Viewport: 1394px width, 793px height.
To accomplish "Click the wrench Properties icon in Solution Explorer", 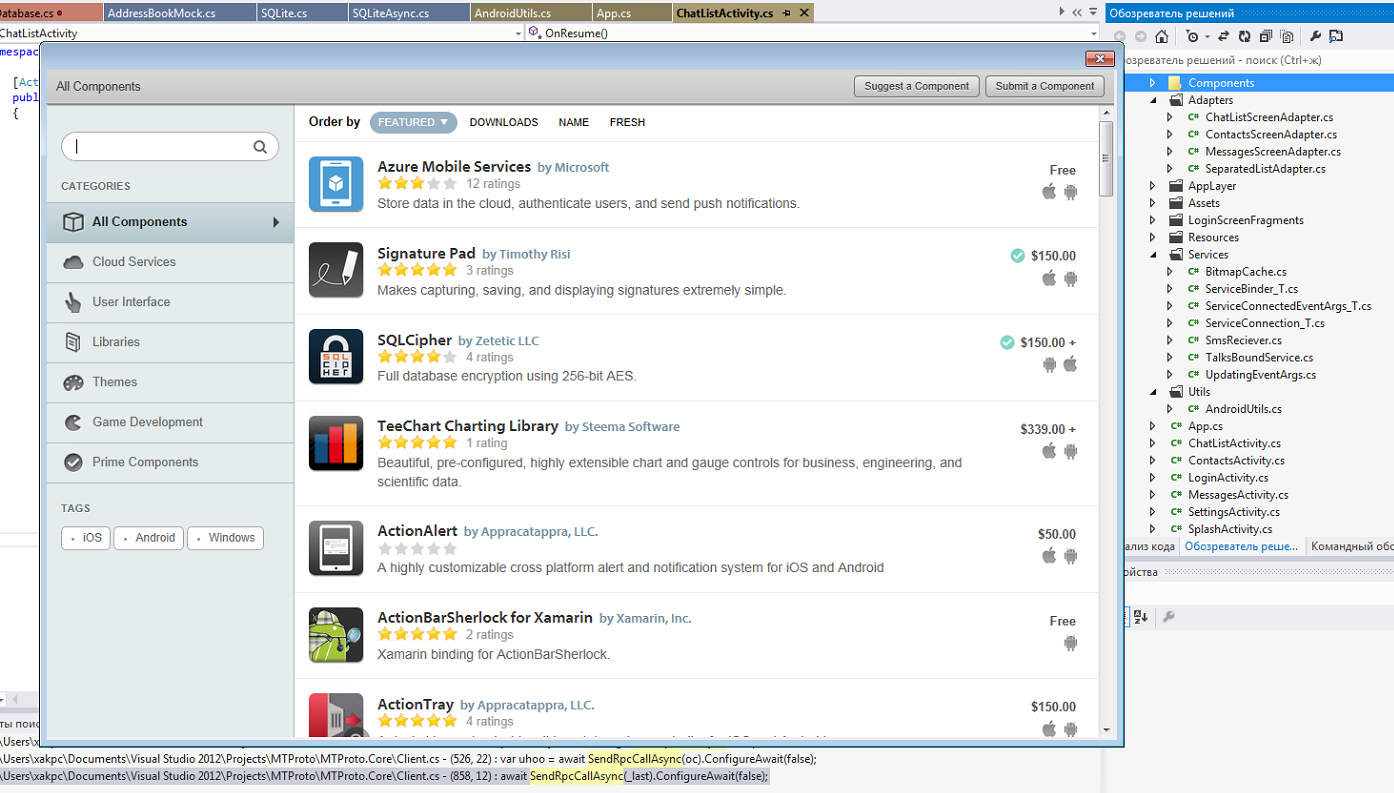I will (1315, 36).
